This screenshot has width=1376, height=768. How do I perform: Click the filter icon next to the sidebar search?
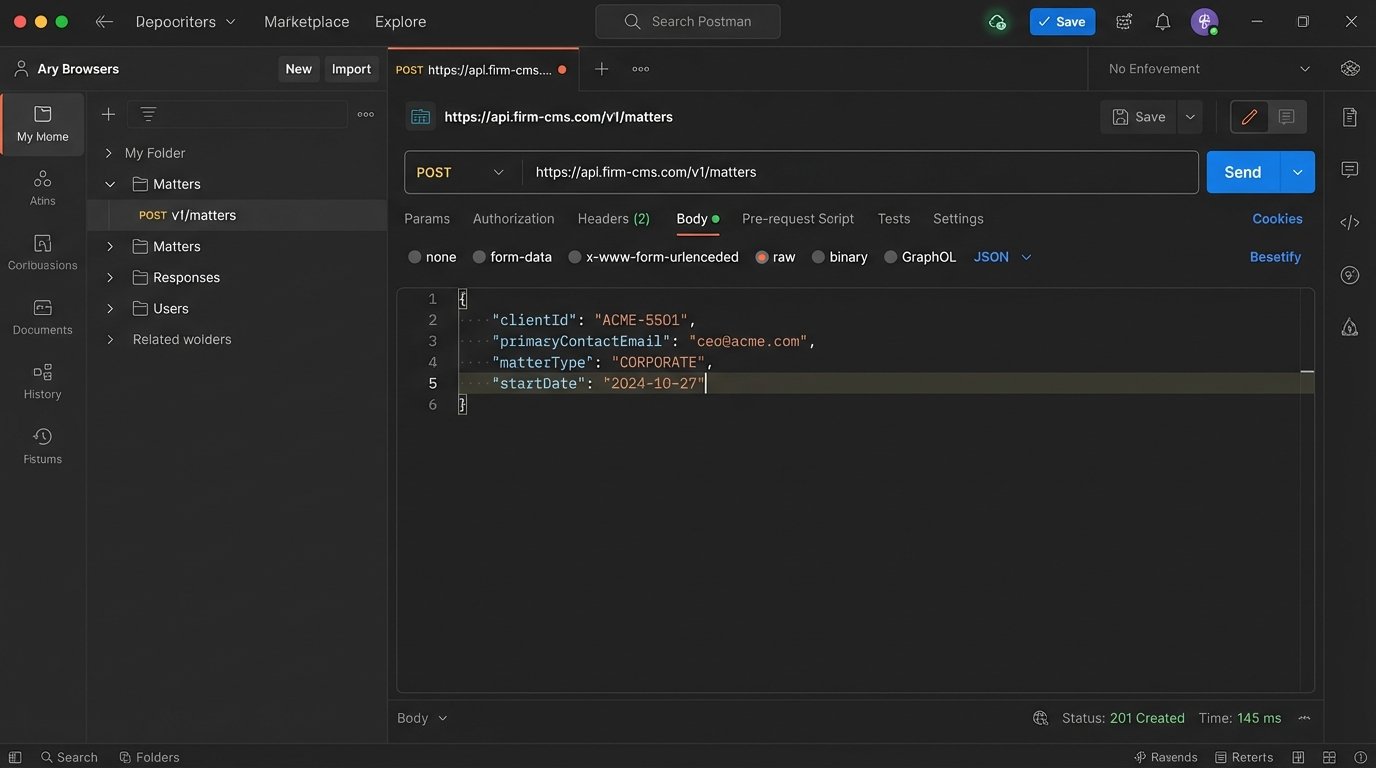click(x=147, y=113)
